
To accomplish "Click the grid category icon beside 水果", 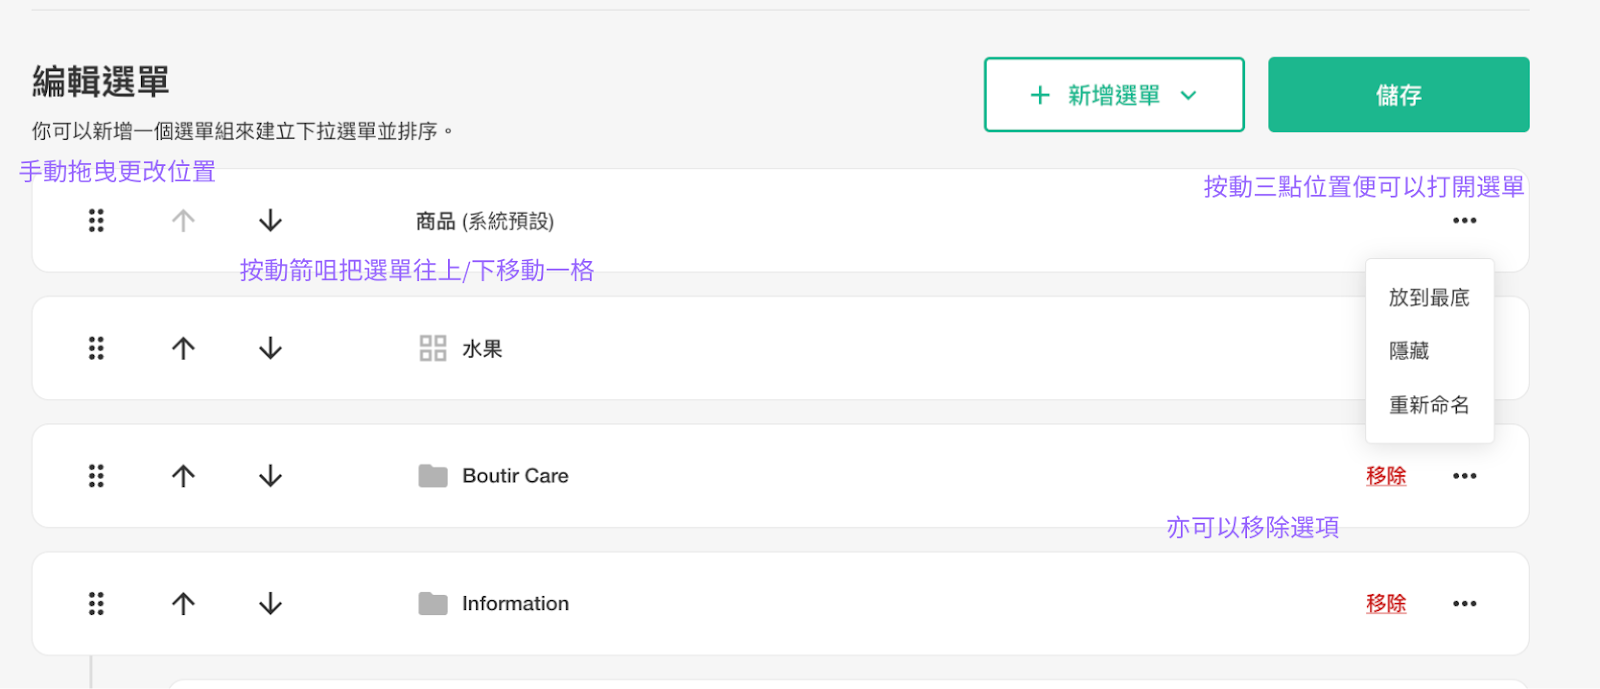I will point(433,348).
